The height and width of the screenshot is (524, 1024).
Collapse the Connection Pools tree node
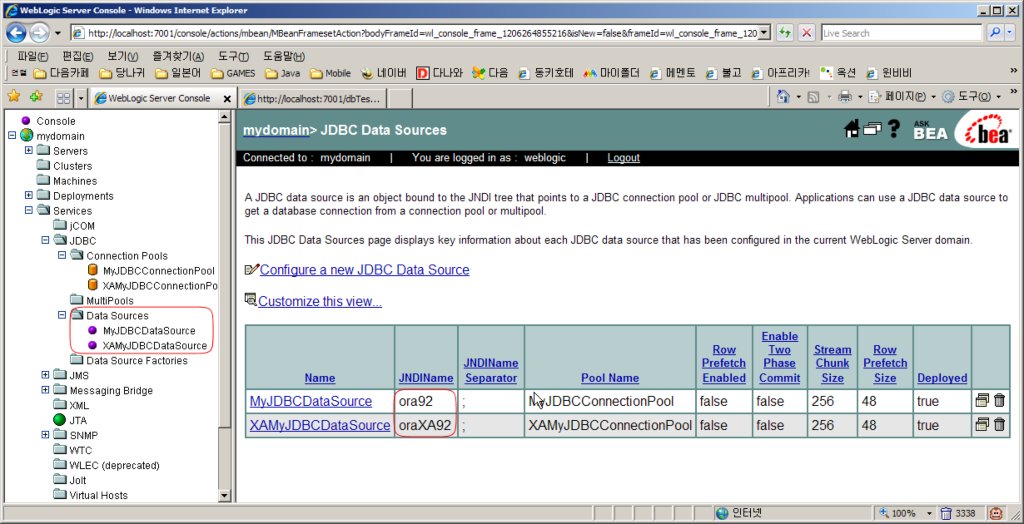point(62,255)
